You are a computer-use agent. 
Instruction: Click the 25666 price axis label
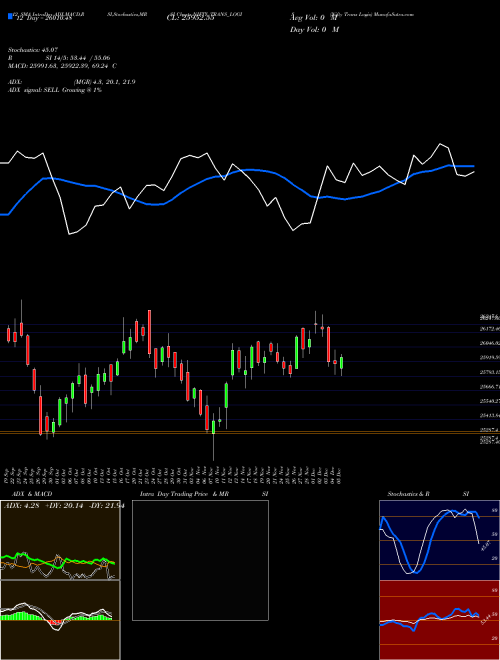click(489, 386)
